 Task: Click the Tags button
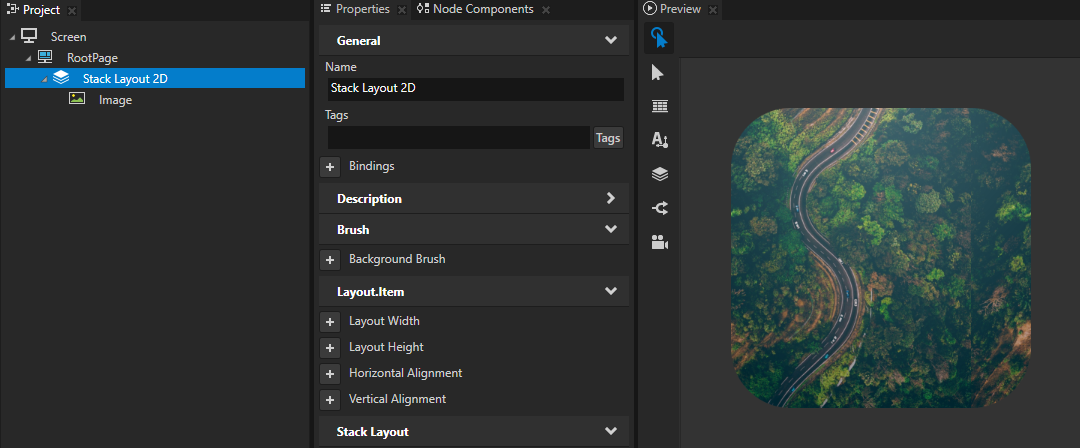pos(607,138)
